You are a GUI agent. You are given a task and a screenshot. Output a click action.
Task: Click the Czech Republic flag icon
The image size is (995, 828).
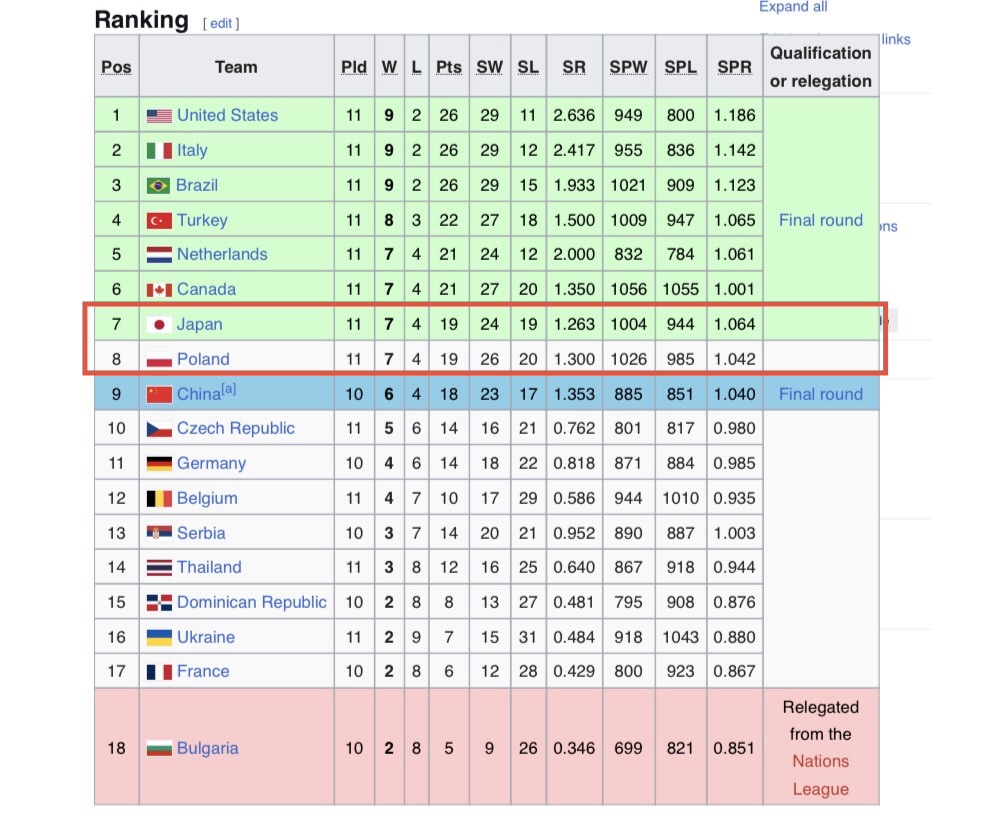159,430
